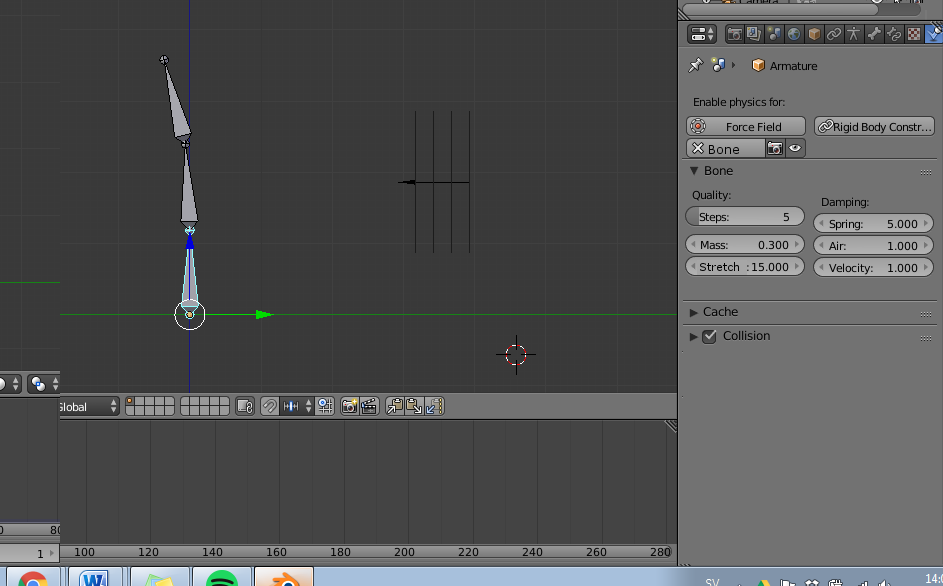943x586 pixels.
Task: Click the Armature object in the breadcrumb
Action: point(784,66)
